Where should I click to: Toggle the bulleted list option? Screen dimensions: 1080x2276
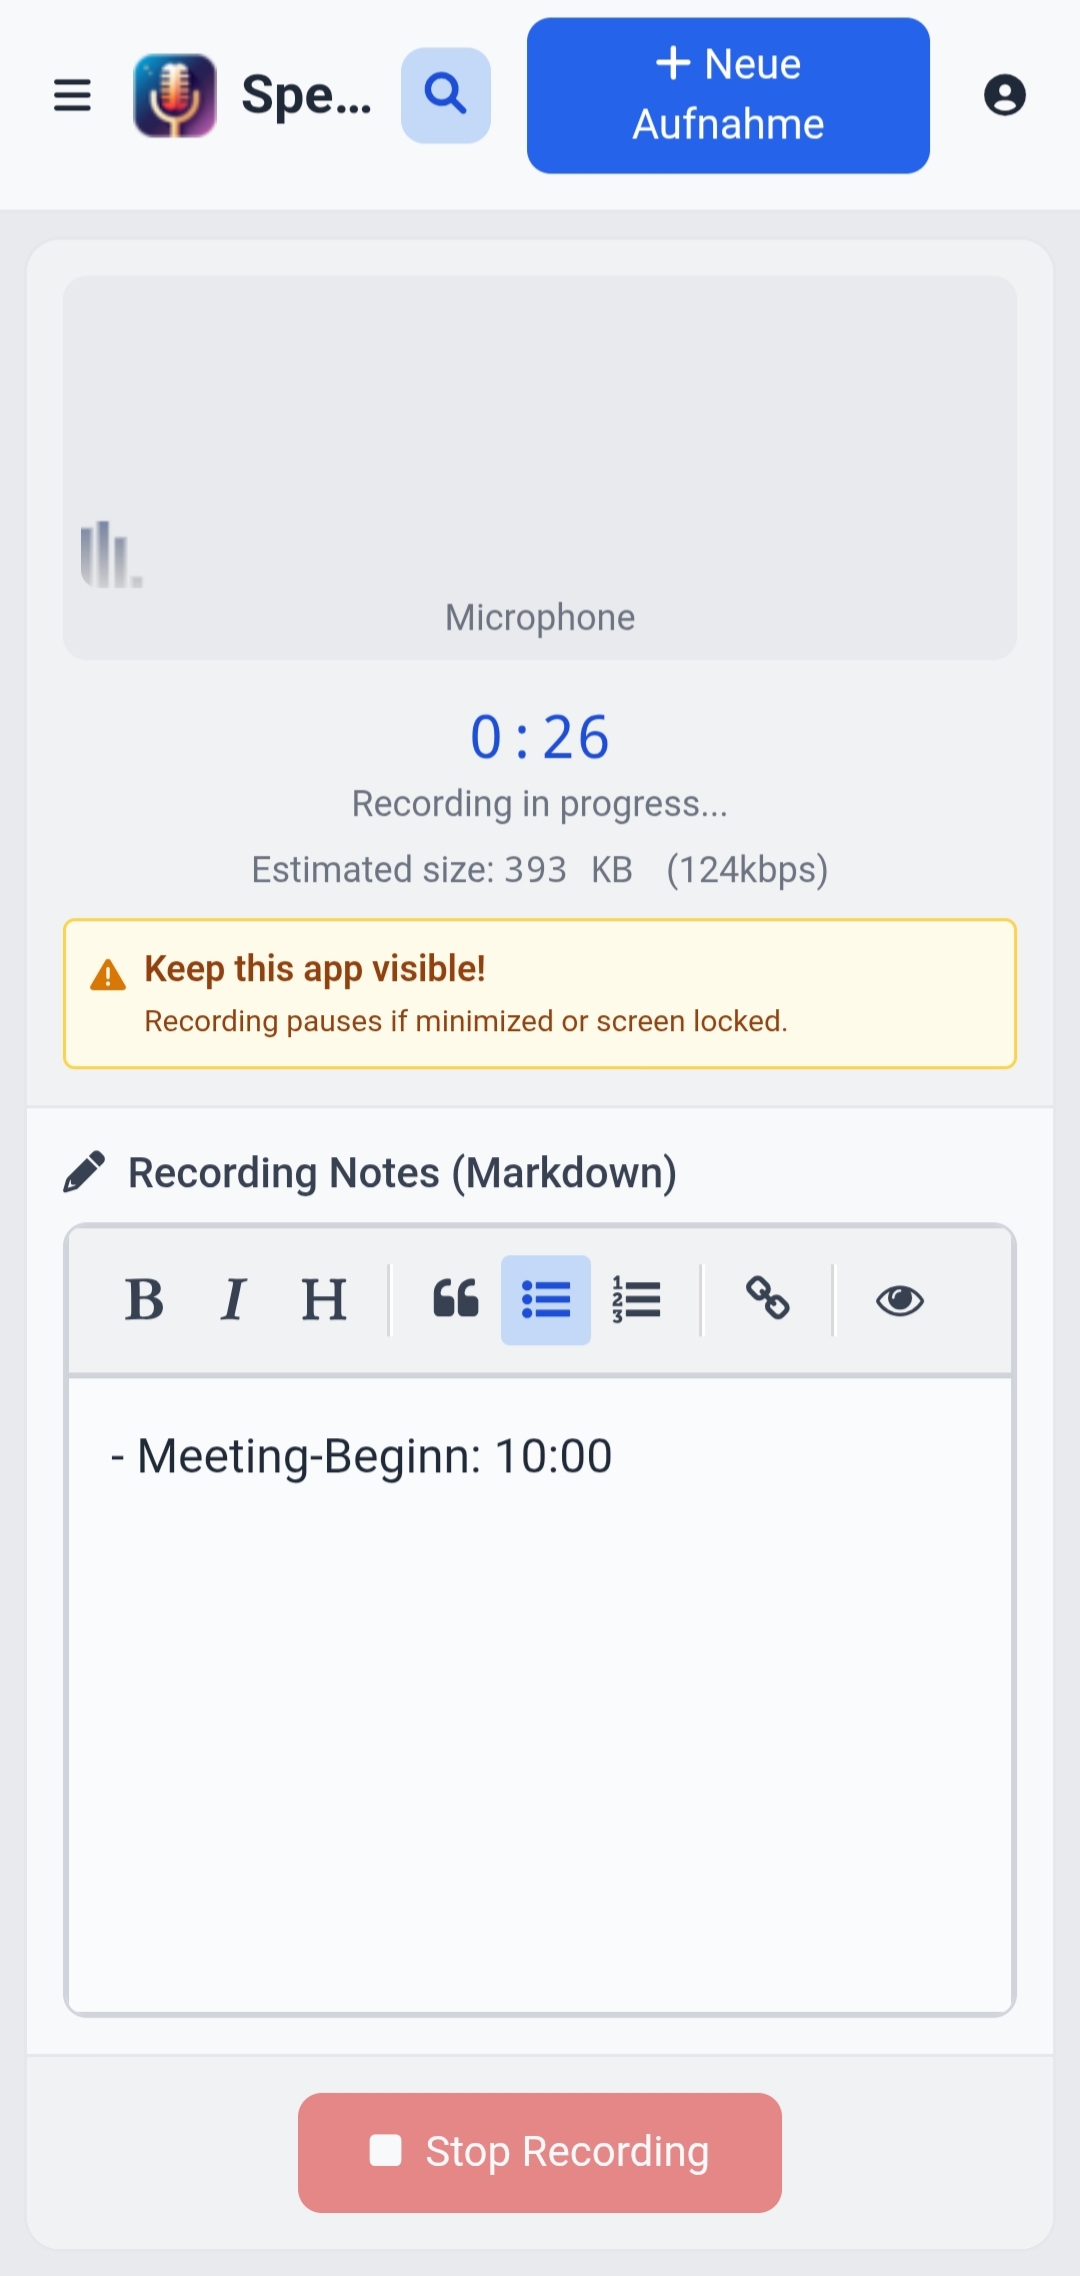tap(546, 1300)
